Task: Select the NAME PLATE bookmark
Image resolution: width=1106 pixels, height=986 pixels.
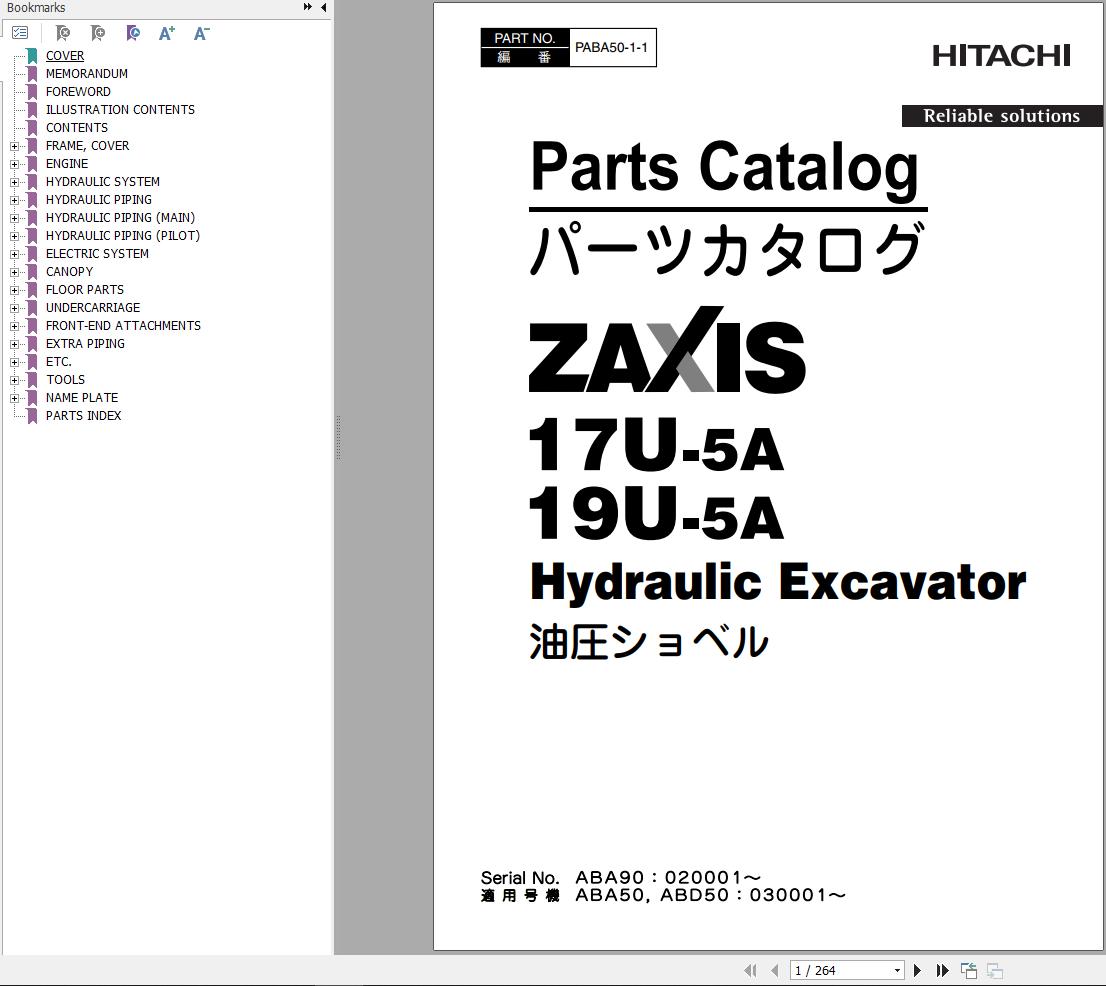Action: (x=82, y=397)
